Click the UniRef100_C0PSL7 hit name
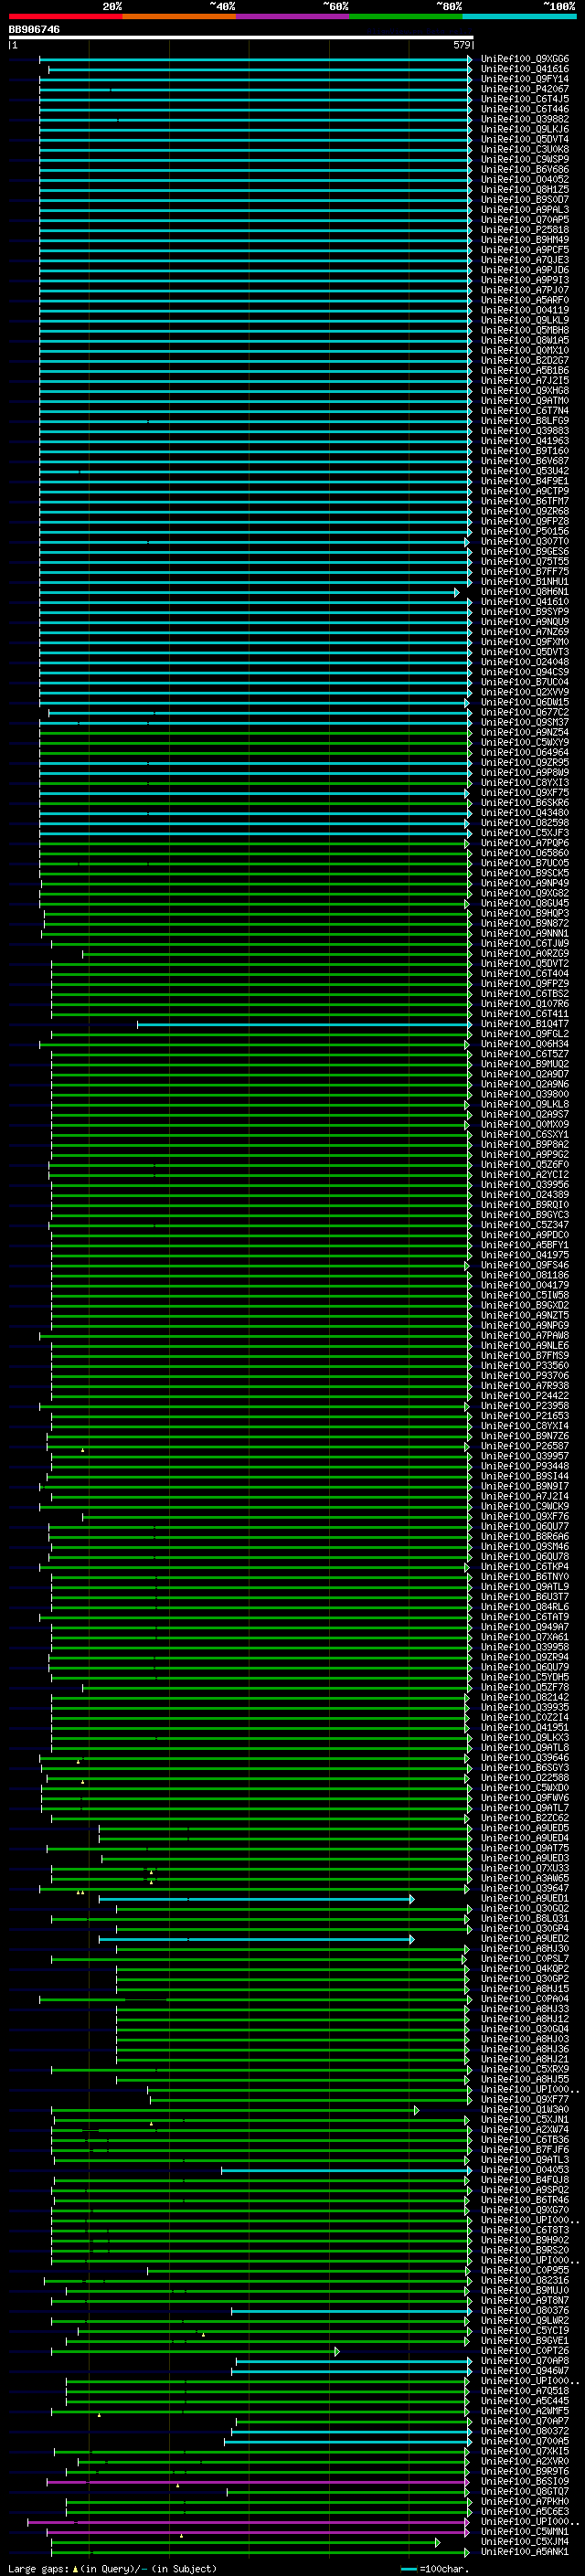The height and width of the screenshot is (2576, 585). pyautogui.click(x=525, y=1959)
